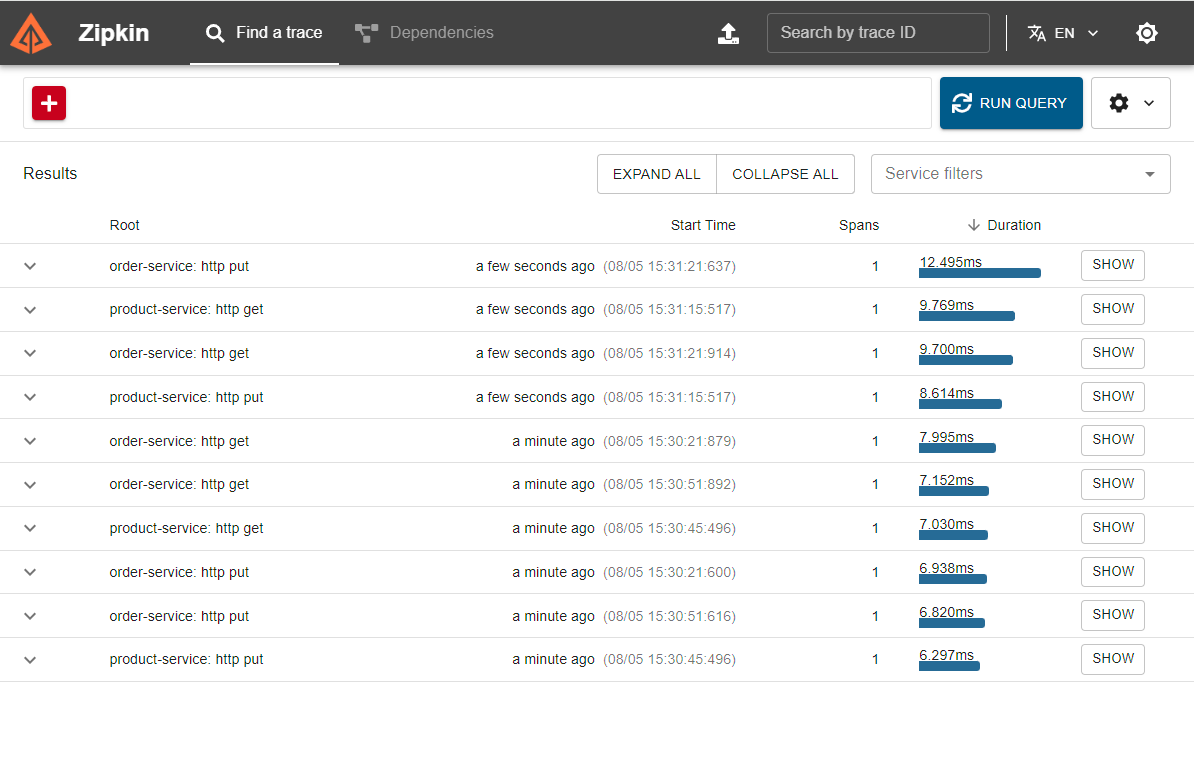Screen dimensions: 1194x778
Task: Click timestamp 08/05 15:30:21:600
Action: [x=669, y=572]
